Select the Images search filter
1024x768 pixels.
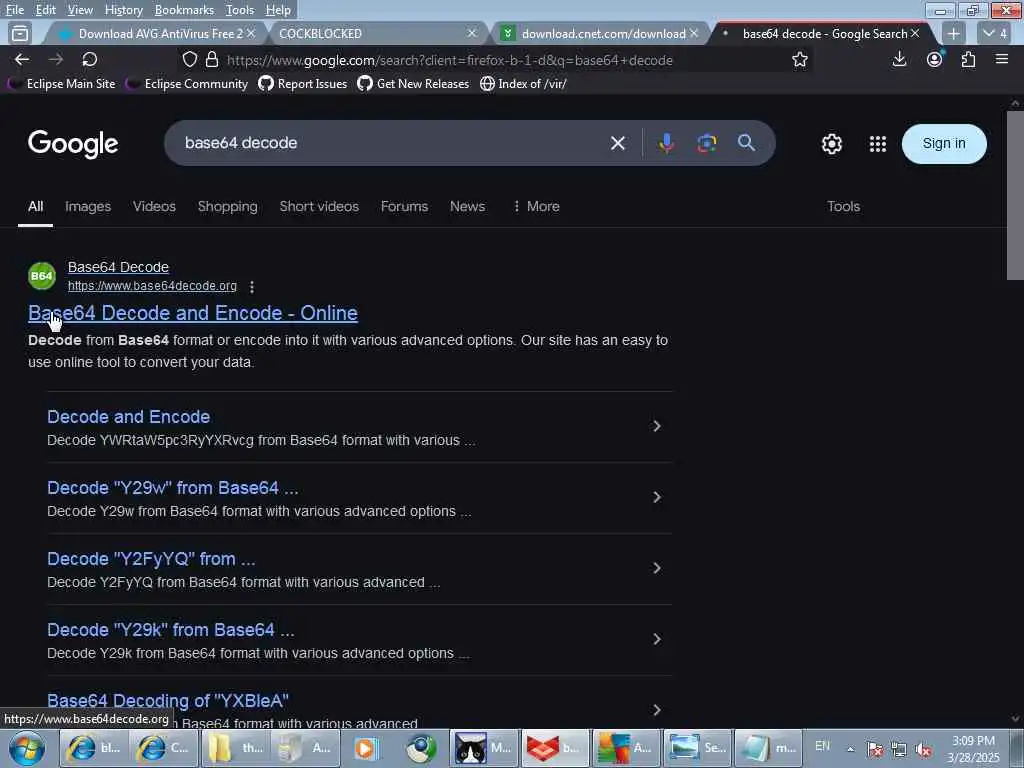coord(88,206)
